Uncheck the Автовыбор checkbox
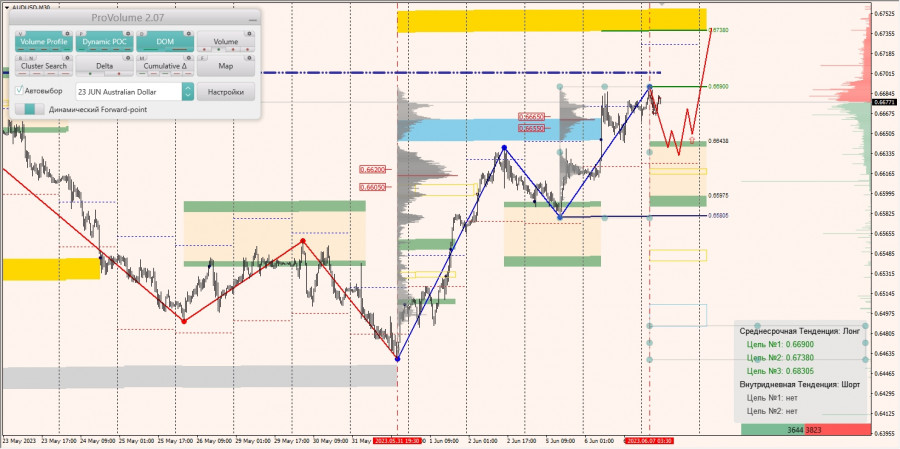The height and width of the screenshot is (449, 900). pyautogui.click(x=20, y=90)
